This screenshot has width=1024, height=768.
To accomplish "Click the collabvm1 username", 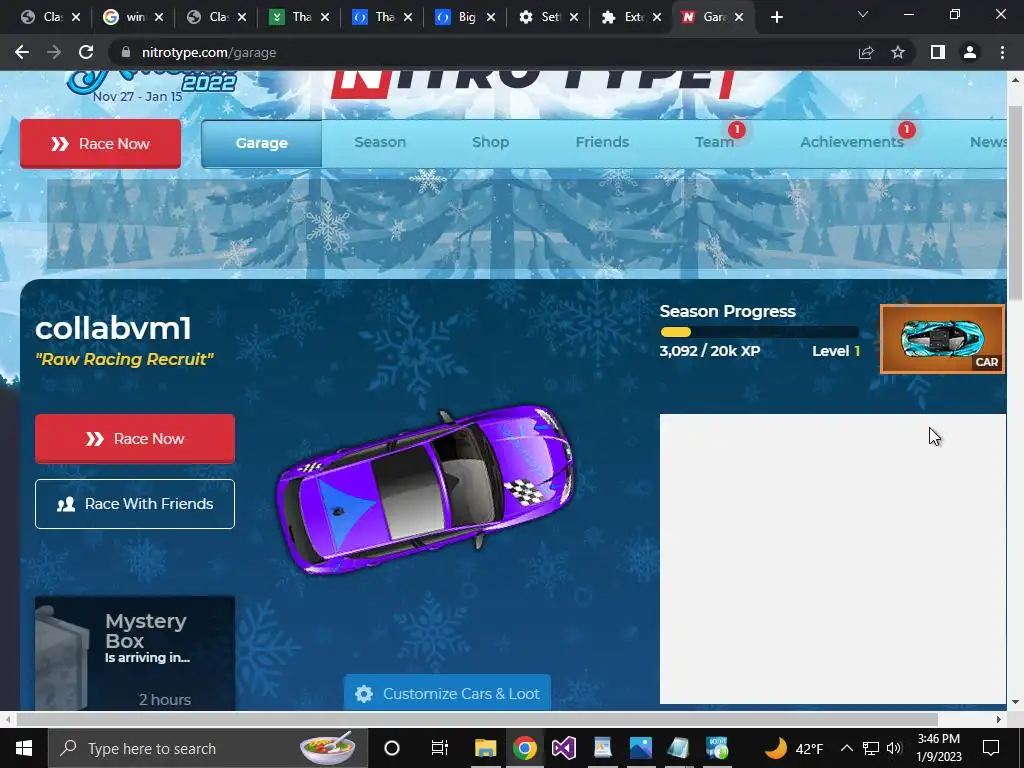I will (x=113, y=328).
